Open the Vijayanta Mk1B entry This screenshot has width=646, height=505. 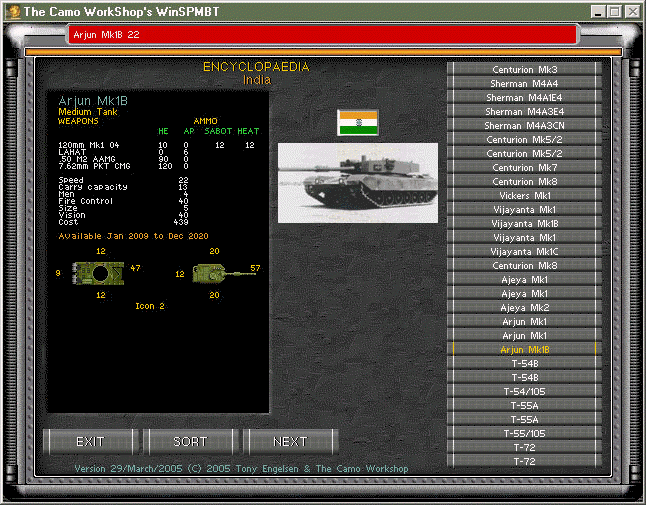[524, 224]
